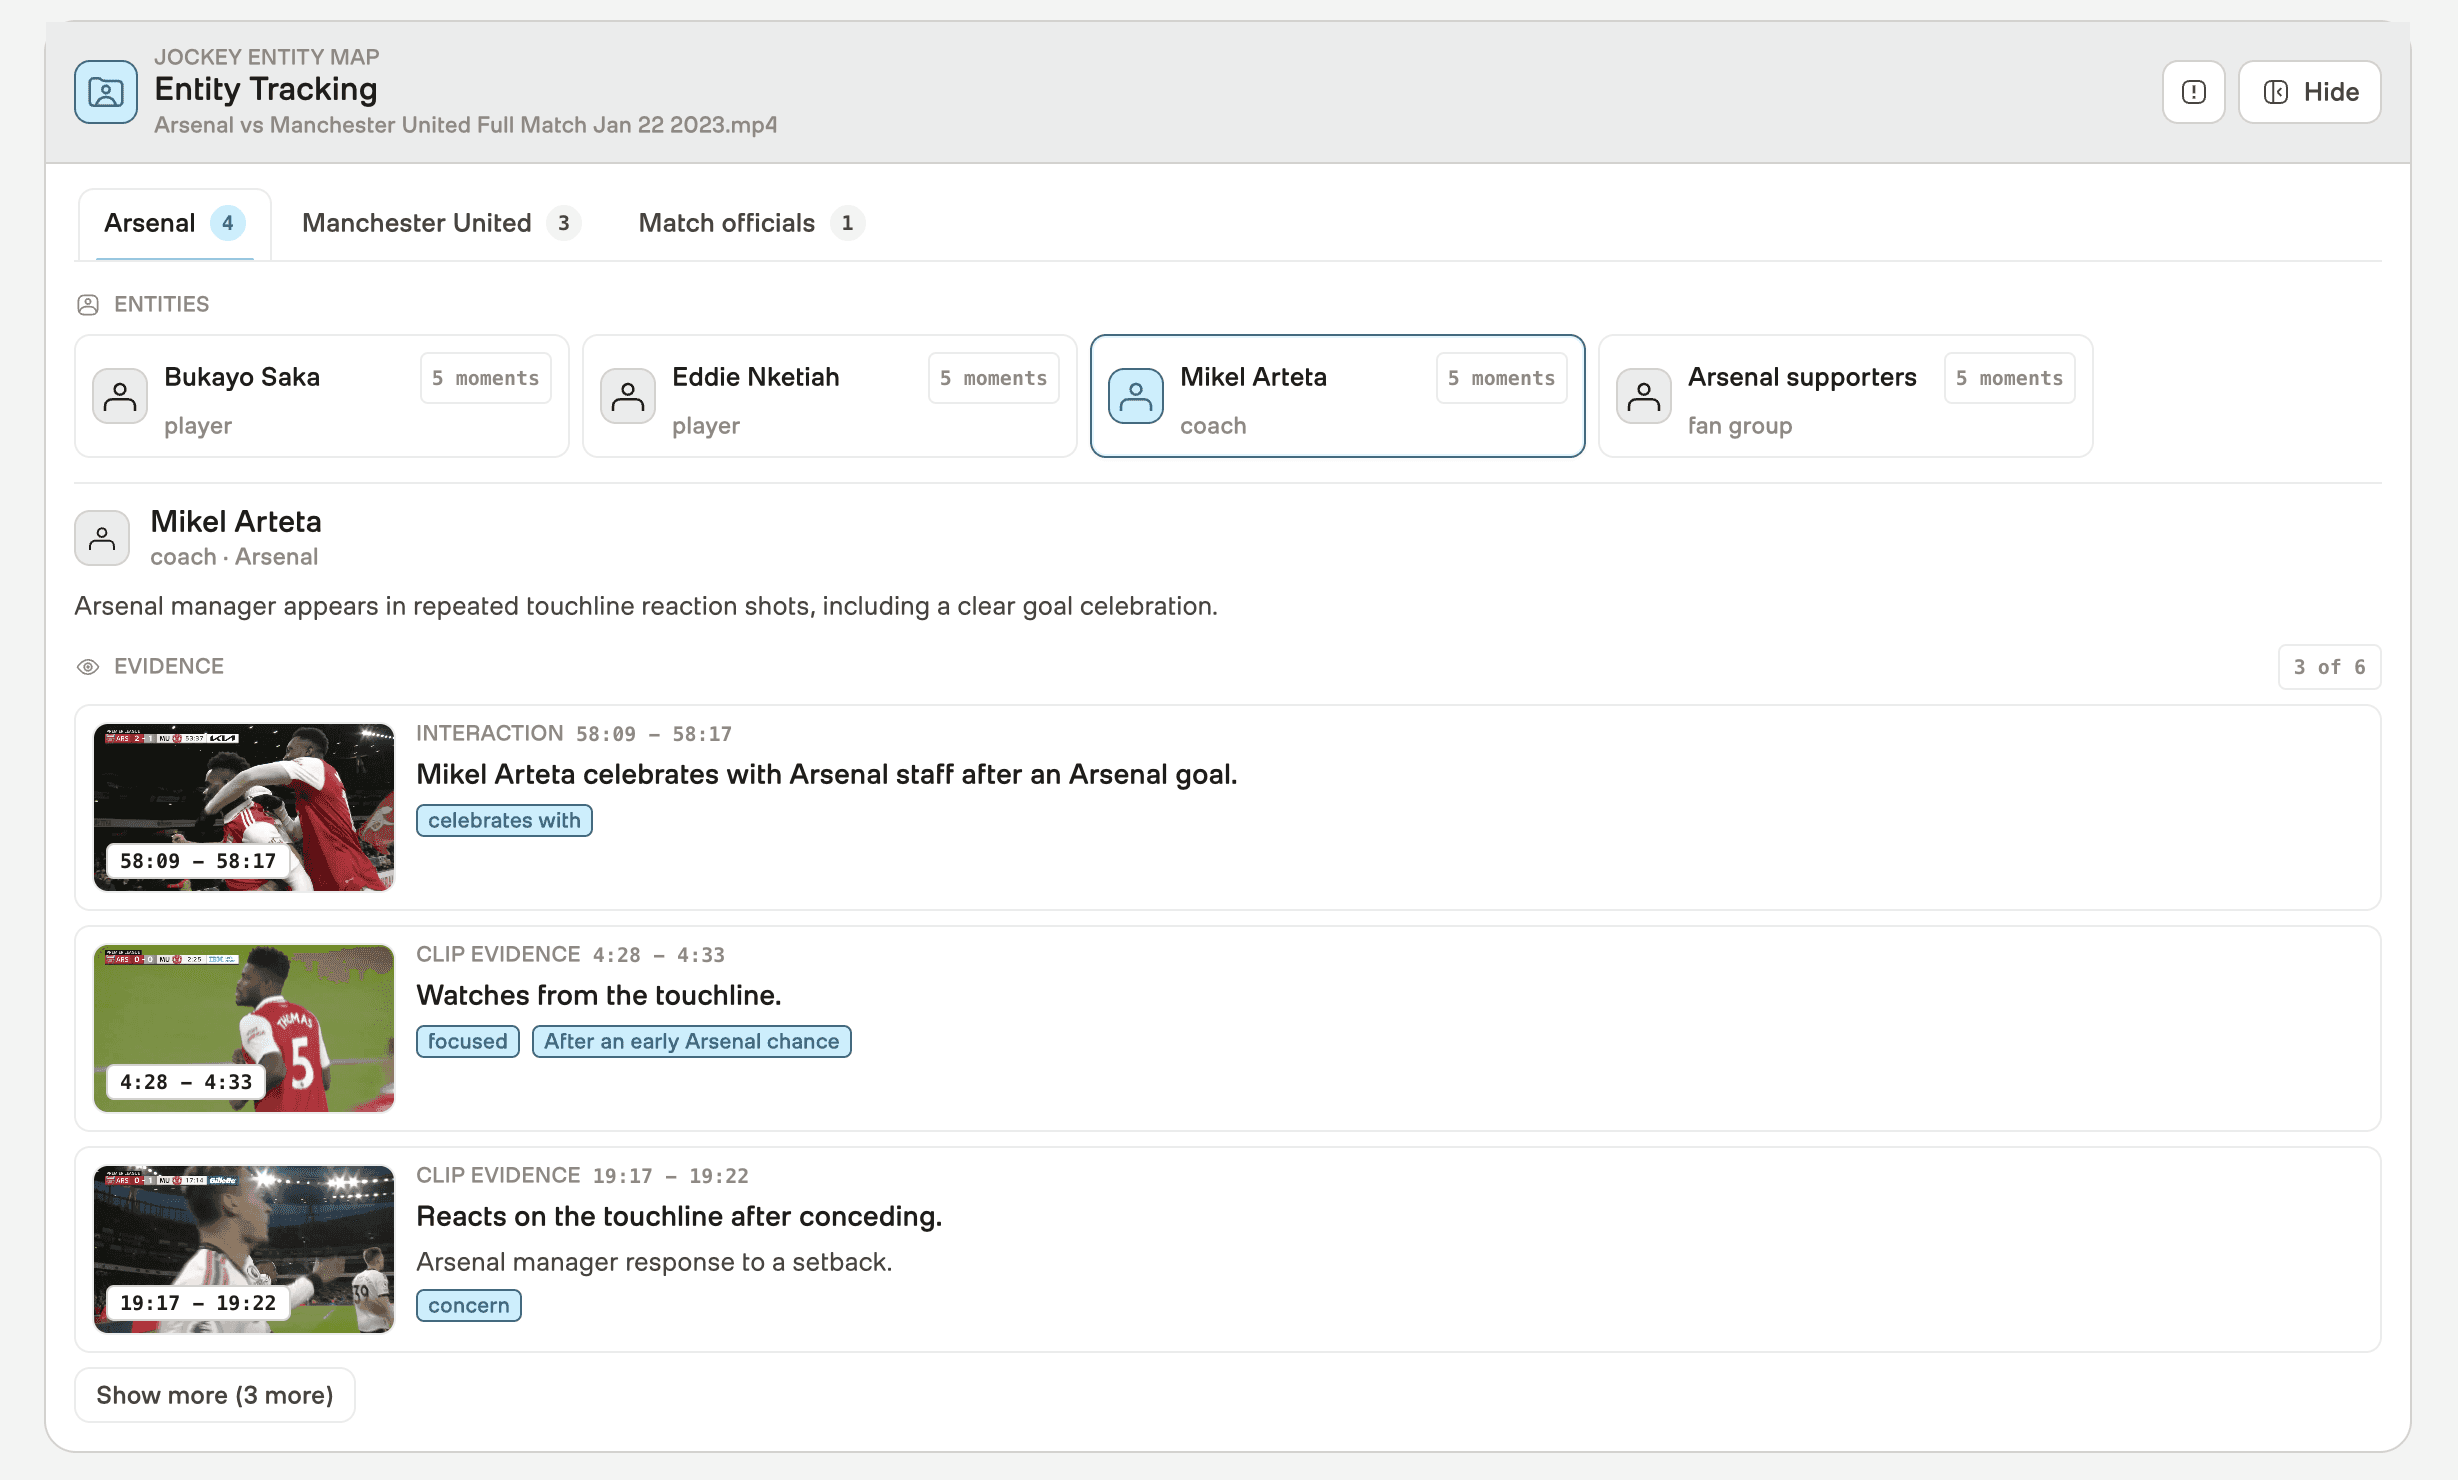
Task: Open the Arsenal supporters entity card
Action: pos(1846,396)
